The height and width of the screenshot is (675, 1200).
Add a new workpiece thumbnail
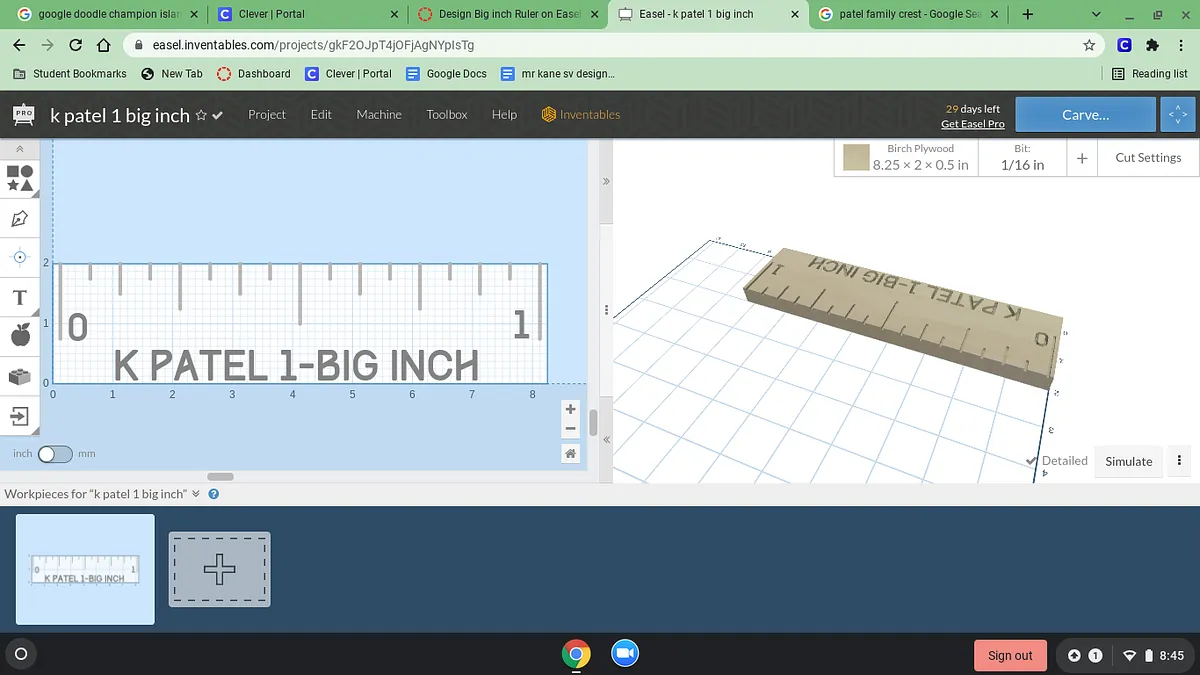219,569
